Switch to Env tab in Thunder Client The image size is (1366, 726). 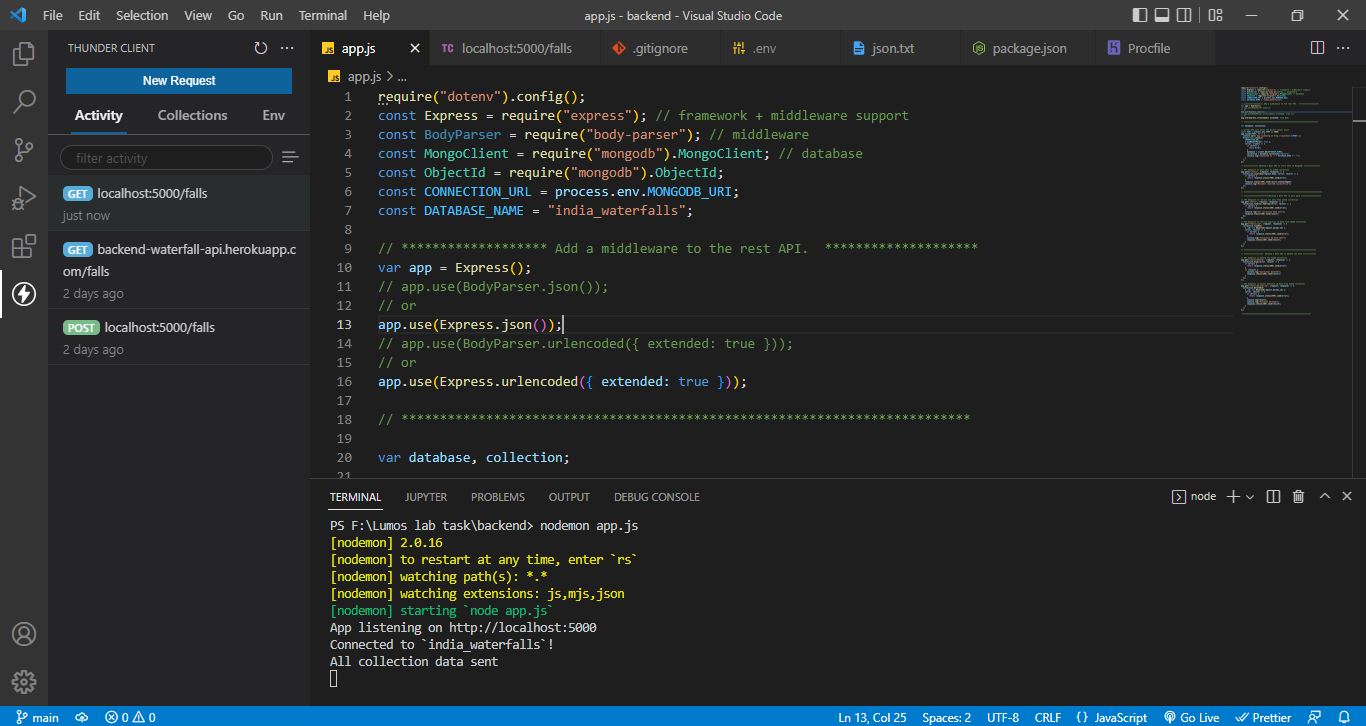pyautogui.click(x=274, y=115)
